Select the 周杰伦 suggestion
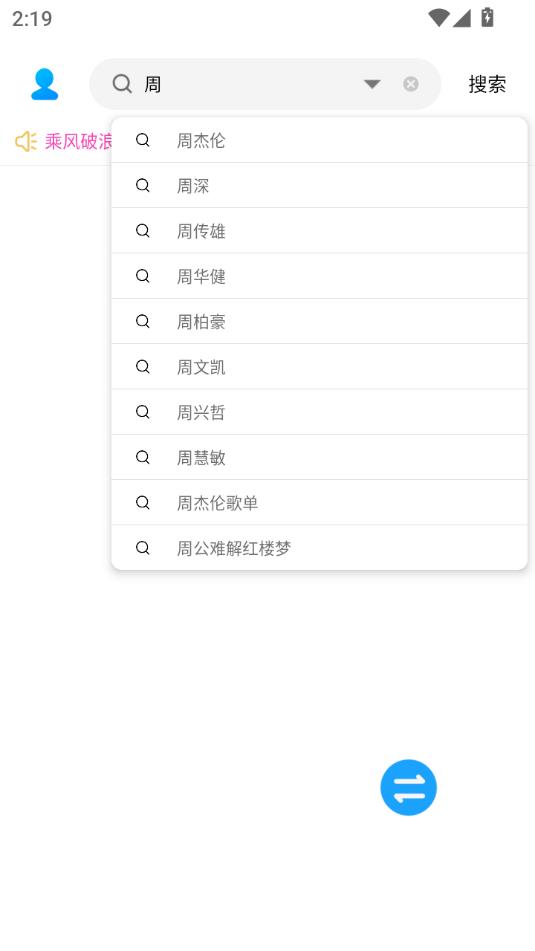This screenshot has width=535, height=951. click(320, 140)
